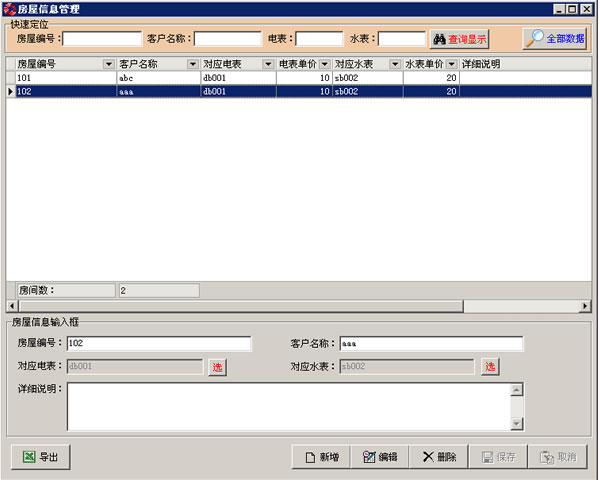Click the 房屋编号 column header text
This screenshot has height=480, width=600.
36,64
